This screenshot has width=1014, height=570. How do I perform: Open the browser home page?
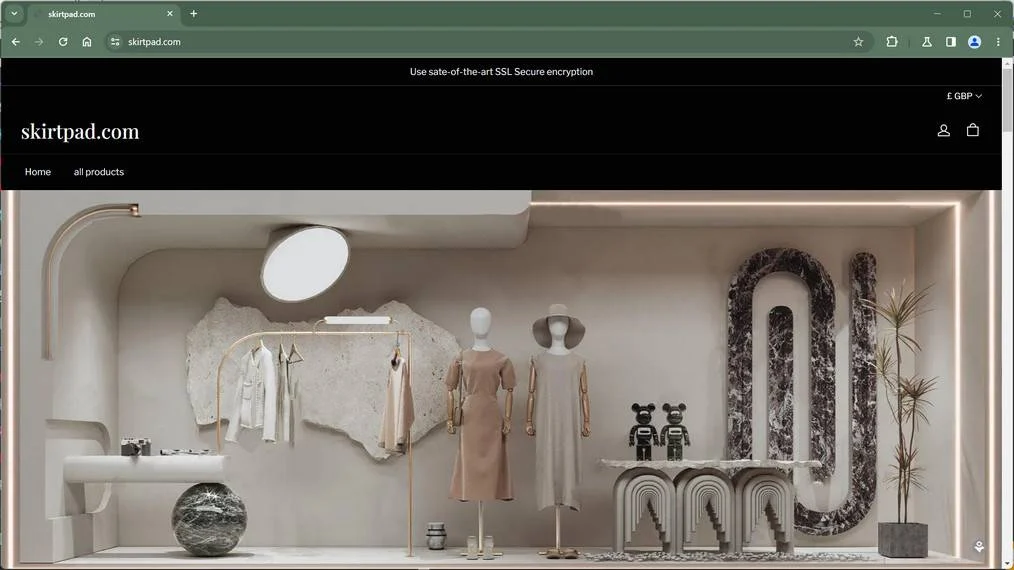pos(87,42)
